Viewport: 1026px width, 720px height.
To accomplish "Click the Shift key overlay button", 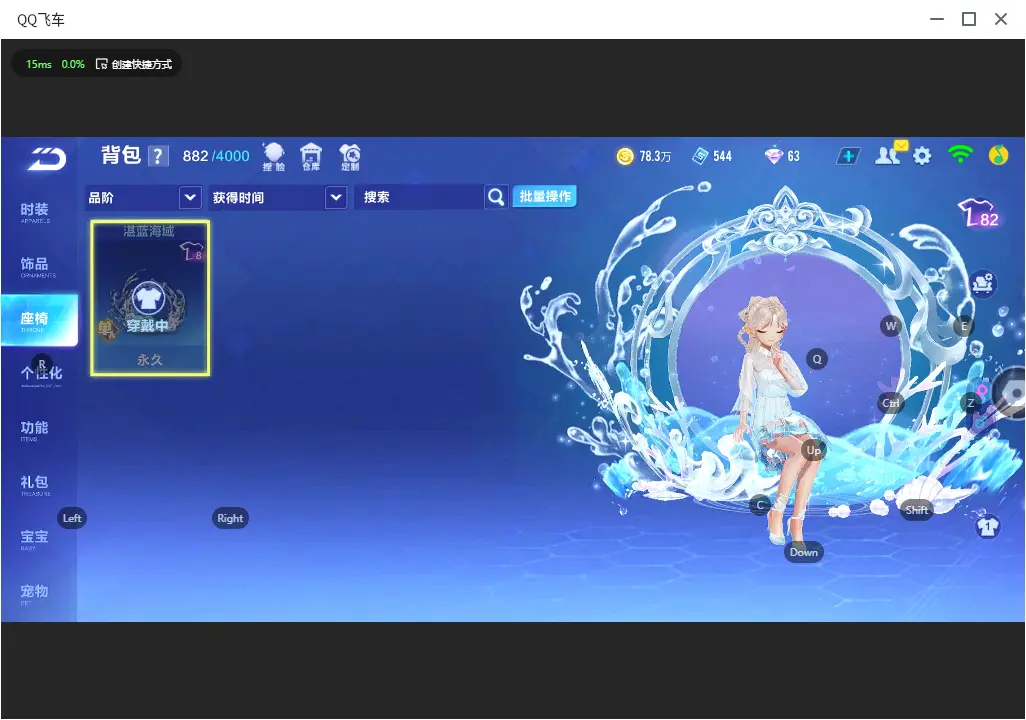I will click(916, 510).
